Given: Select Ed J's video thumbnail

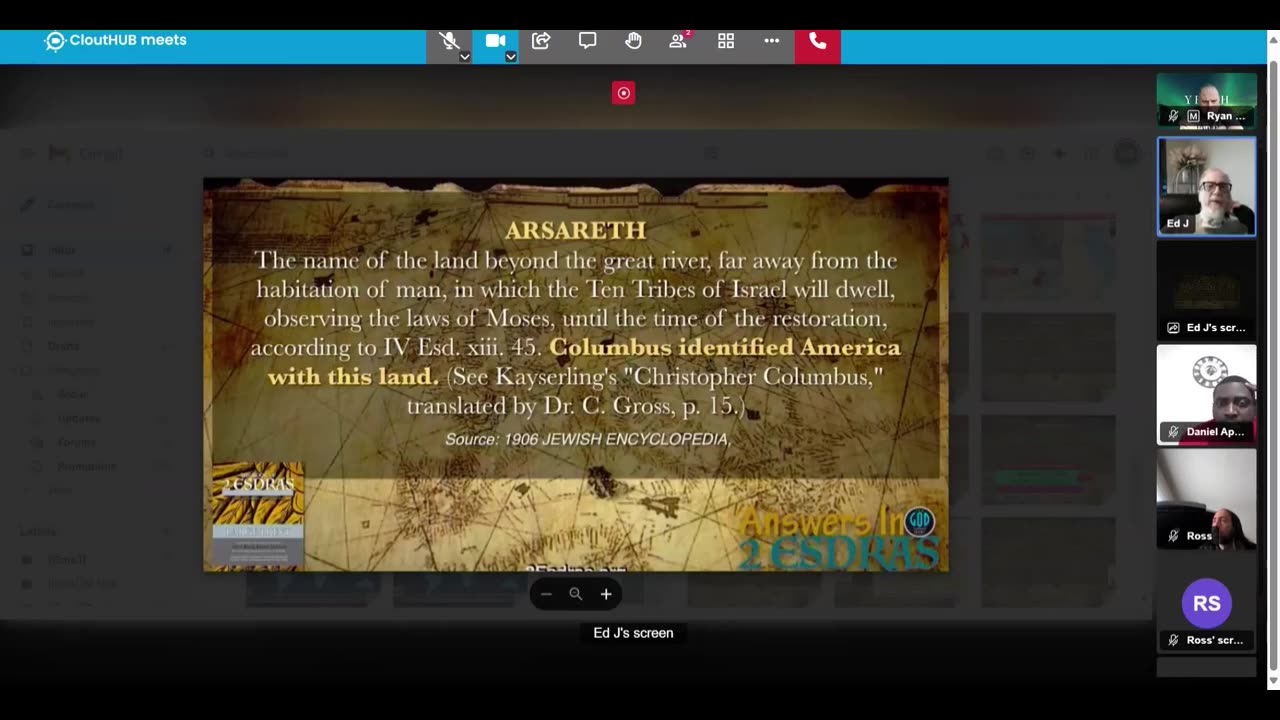Looking at the screenshot, I should pyautogui.click(x=1206, y=186).
